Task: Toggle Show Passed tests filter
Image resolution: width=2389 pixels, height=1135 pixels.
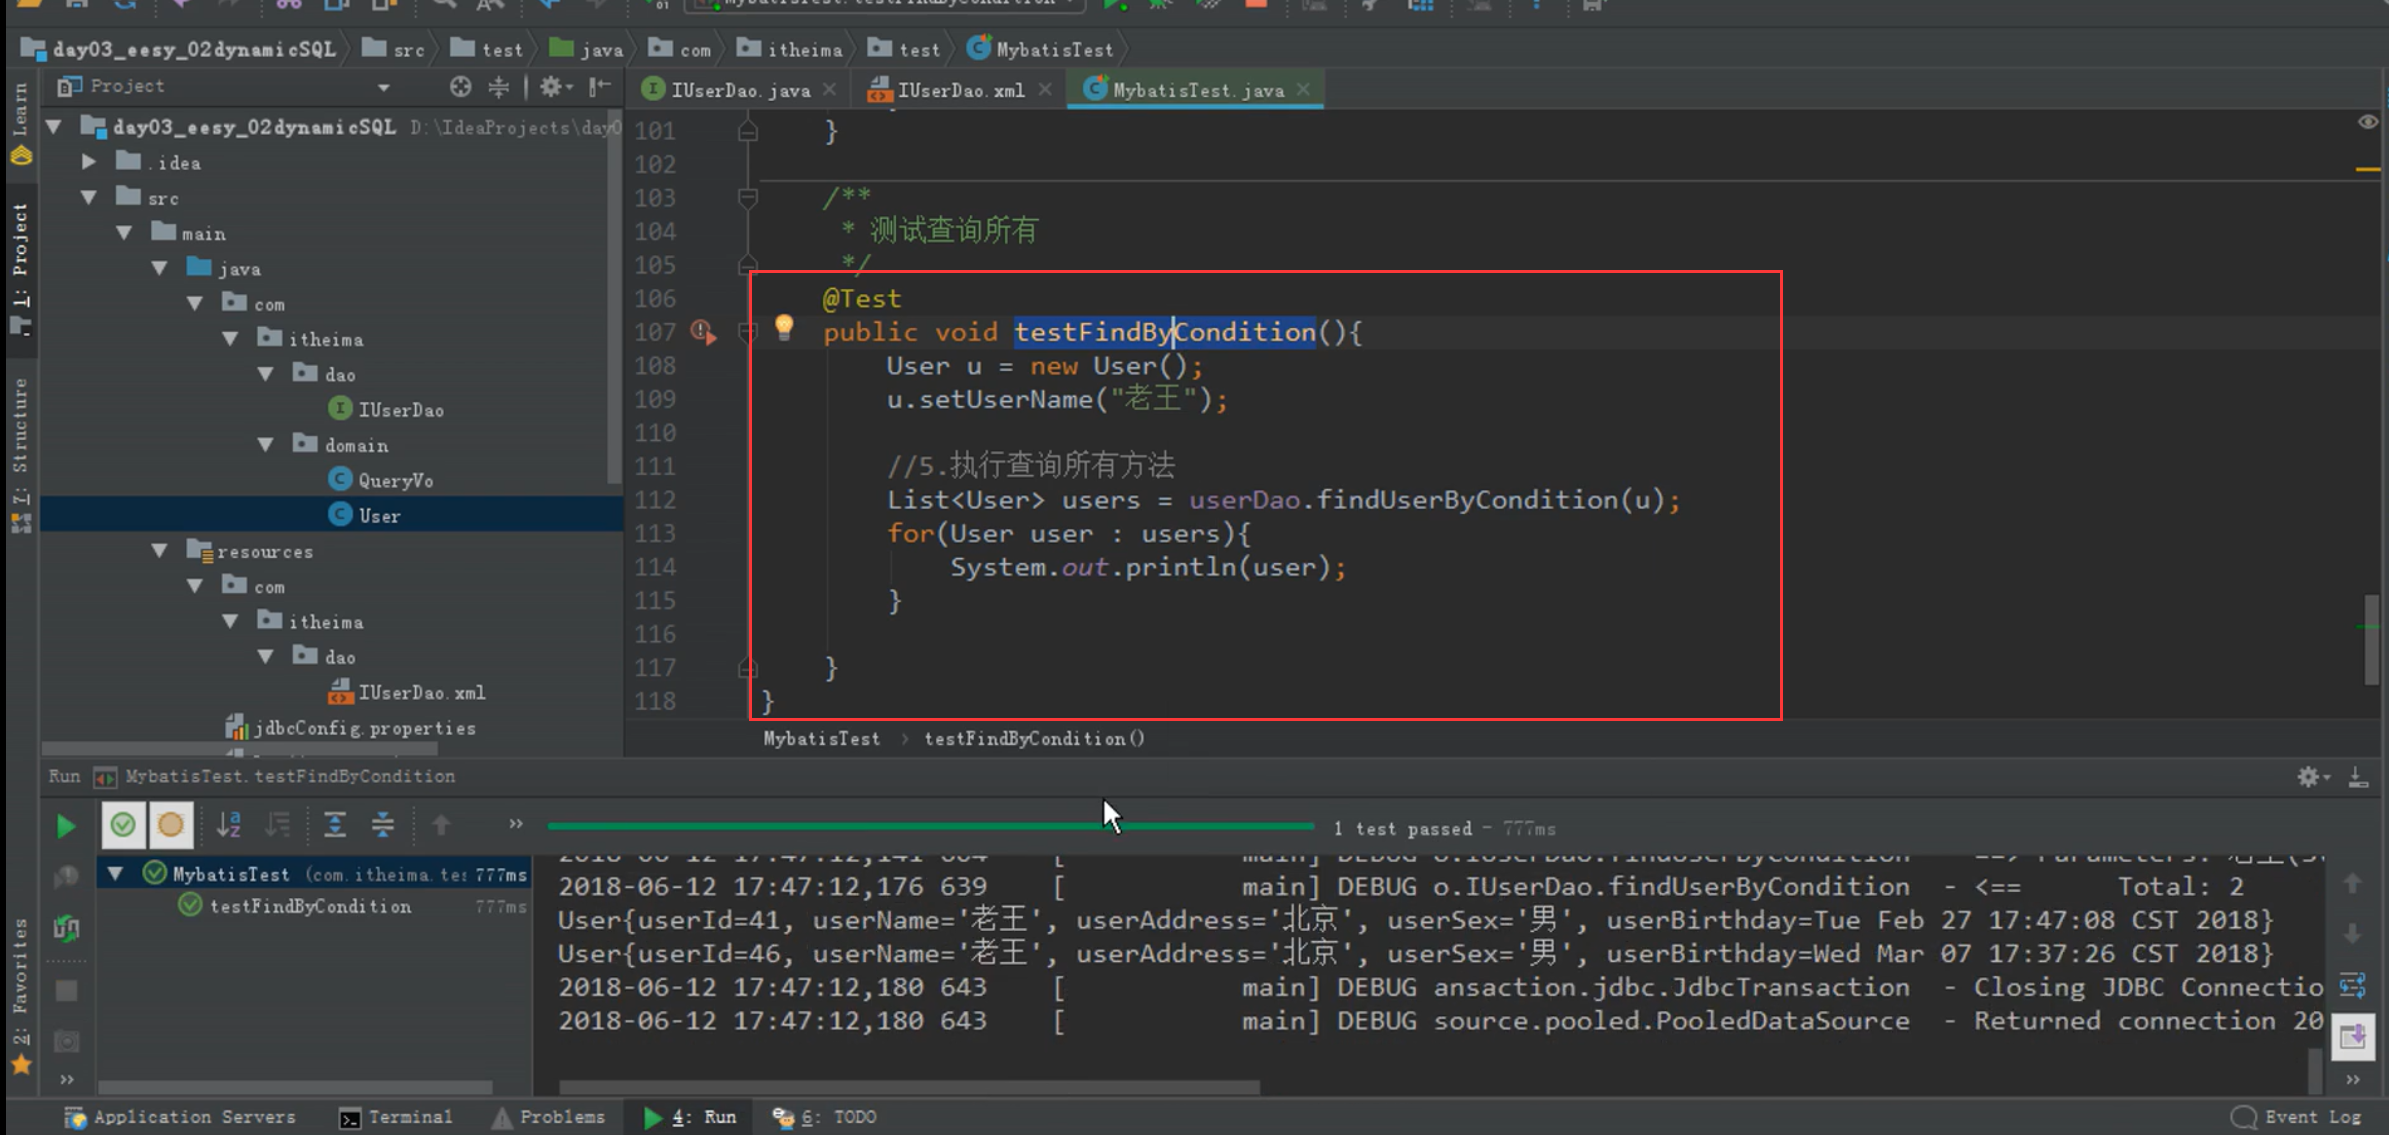Action: [124, 825]
